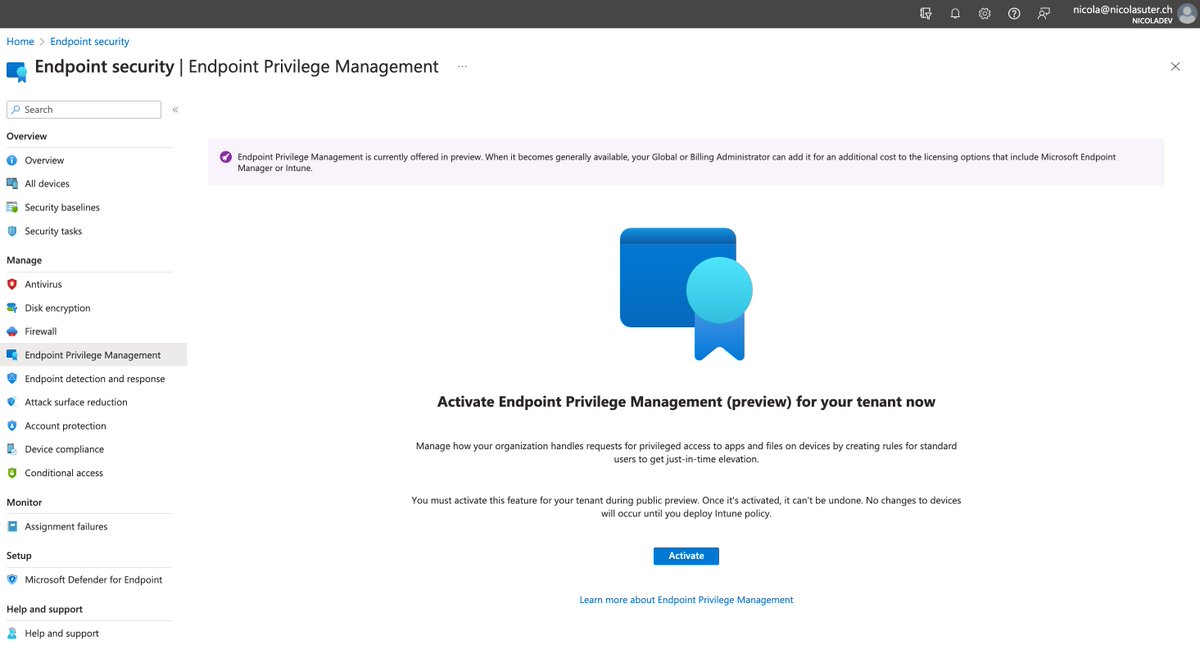The image size is (1200, 653).
Task: Click Endpoint security breadcrumb link
Action: click(x=90, y=42)
